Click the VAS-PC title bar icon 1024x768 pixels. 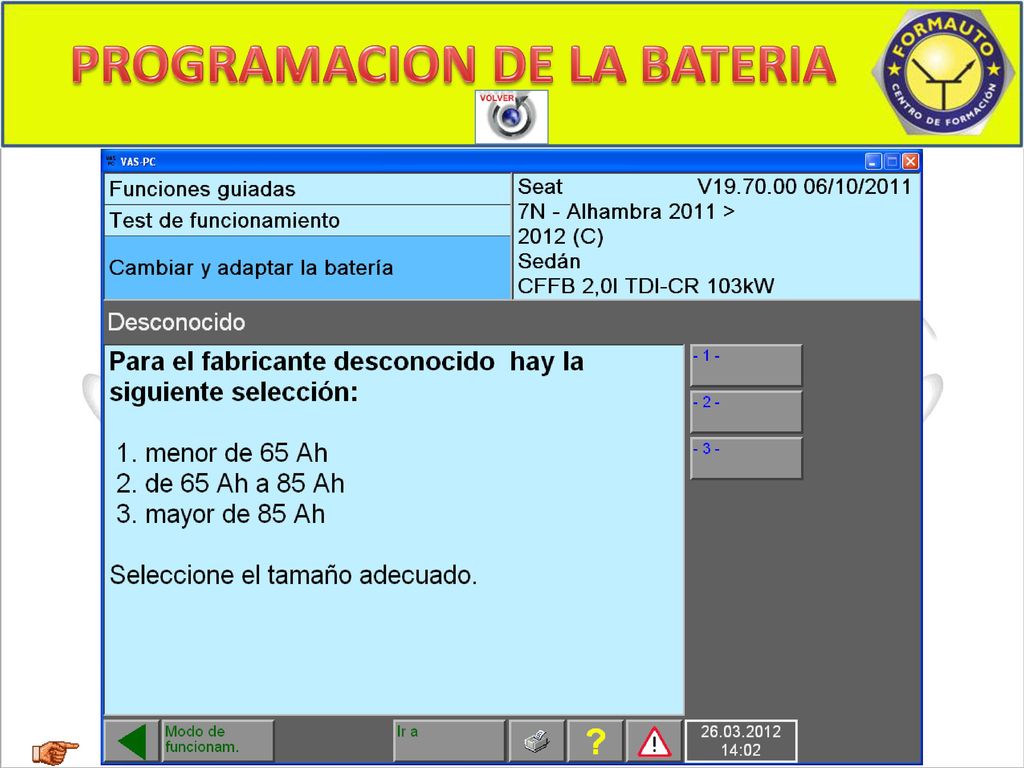click(111, 161)
